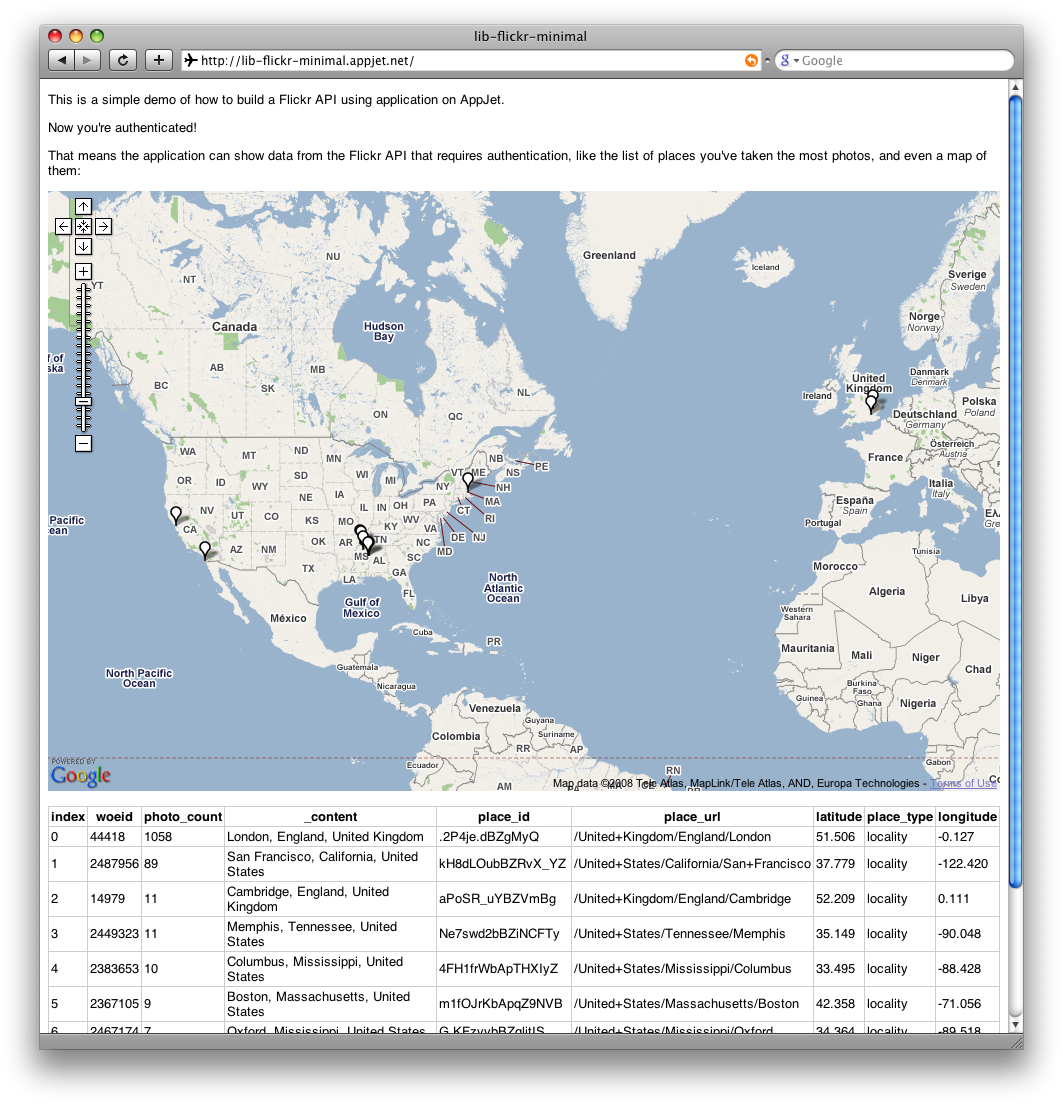Image resolution: width=1063 pixels, height=1104 pixels.
Task: Click the Southern California map marker
Action: click(205, 550)
